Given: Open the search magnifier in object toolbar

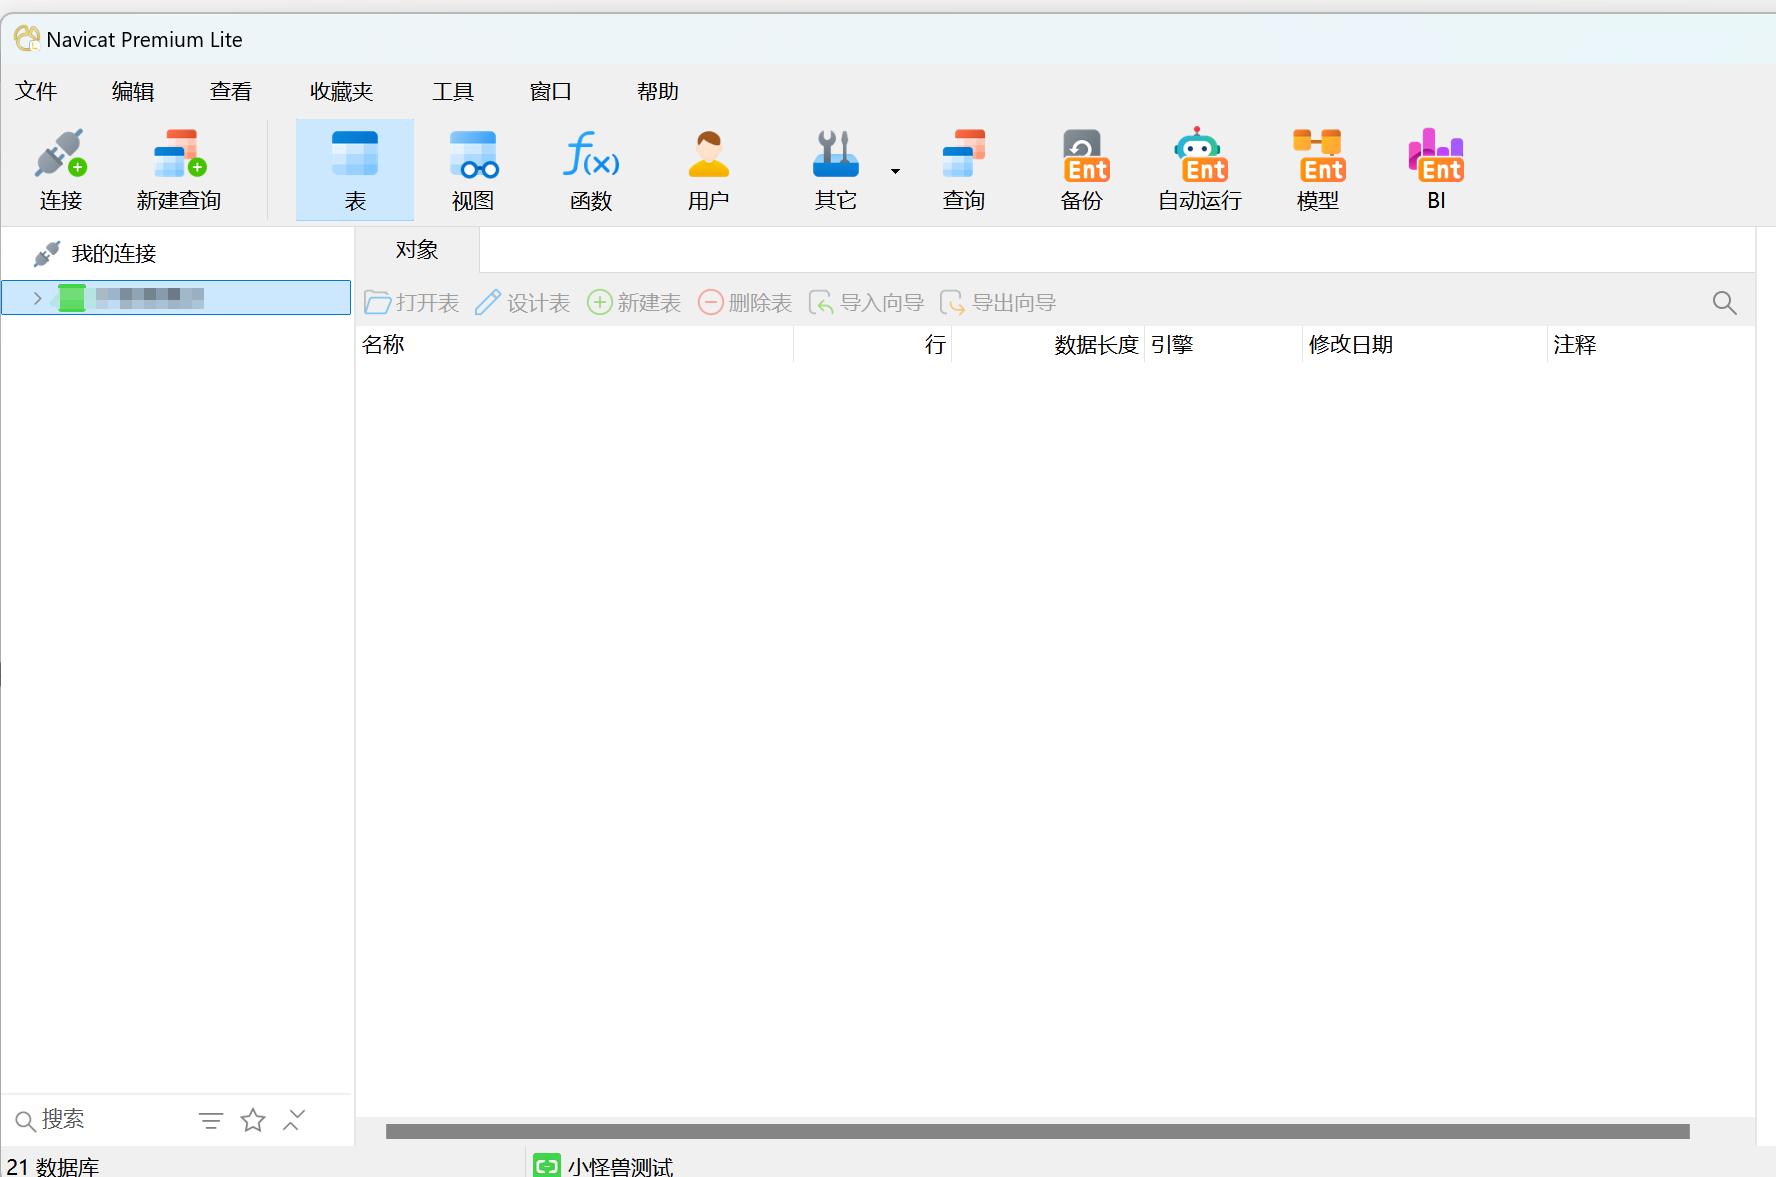Looking at the screenshot, I should coord(1724,302).
